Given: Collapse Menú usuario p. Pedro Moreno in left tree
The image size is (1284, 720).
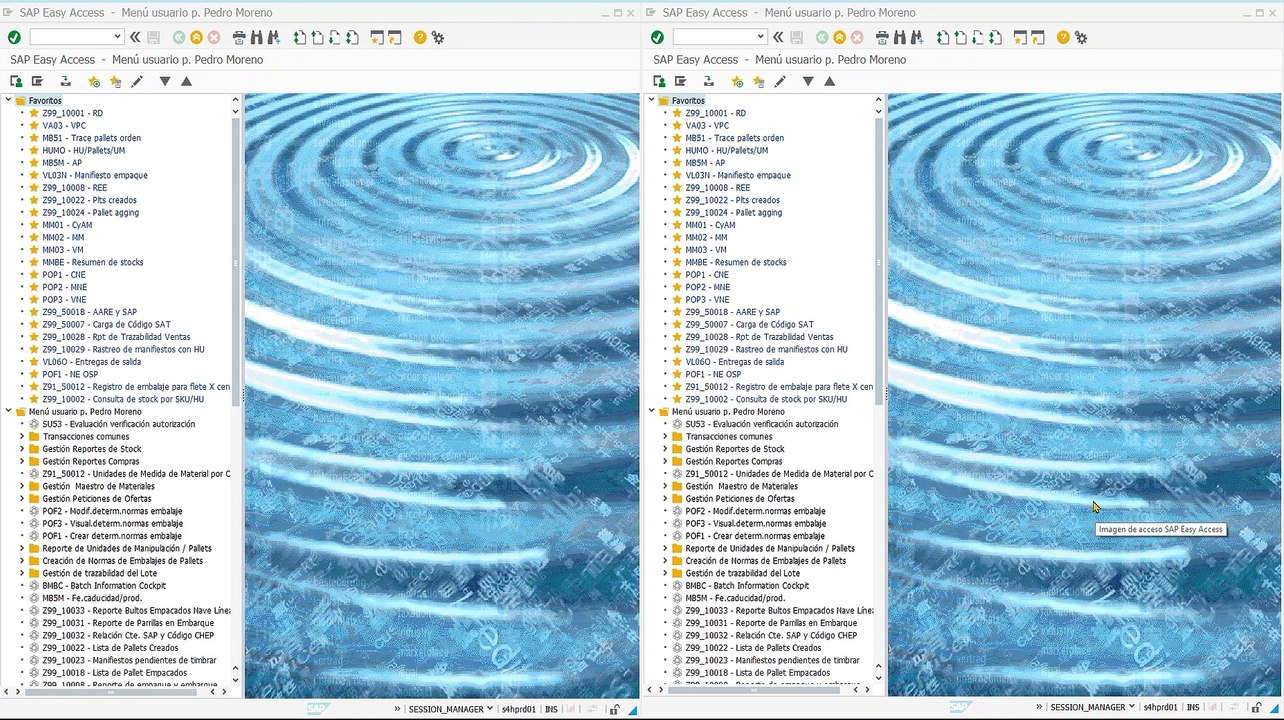Looking at the screenshot, I should (x=9, y=412).
